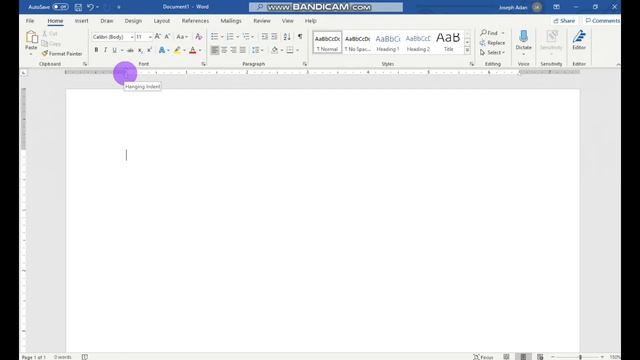Switch to the Insert tab

(x=81, y=20)
